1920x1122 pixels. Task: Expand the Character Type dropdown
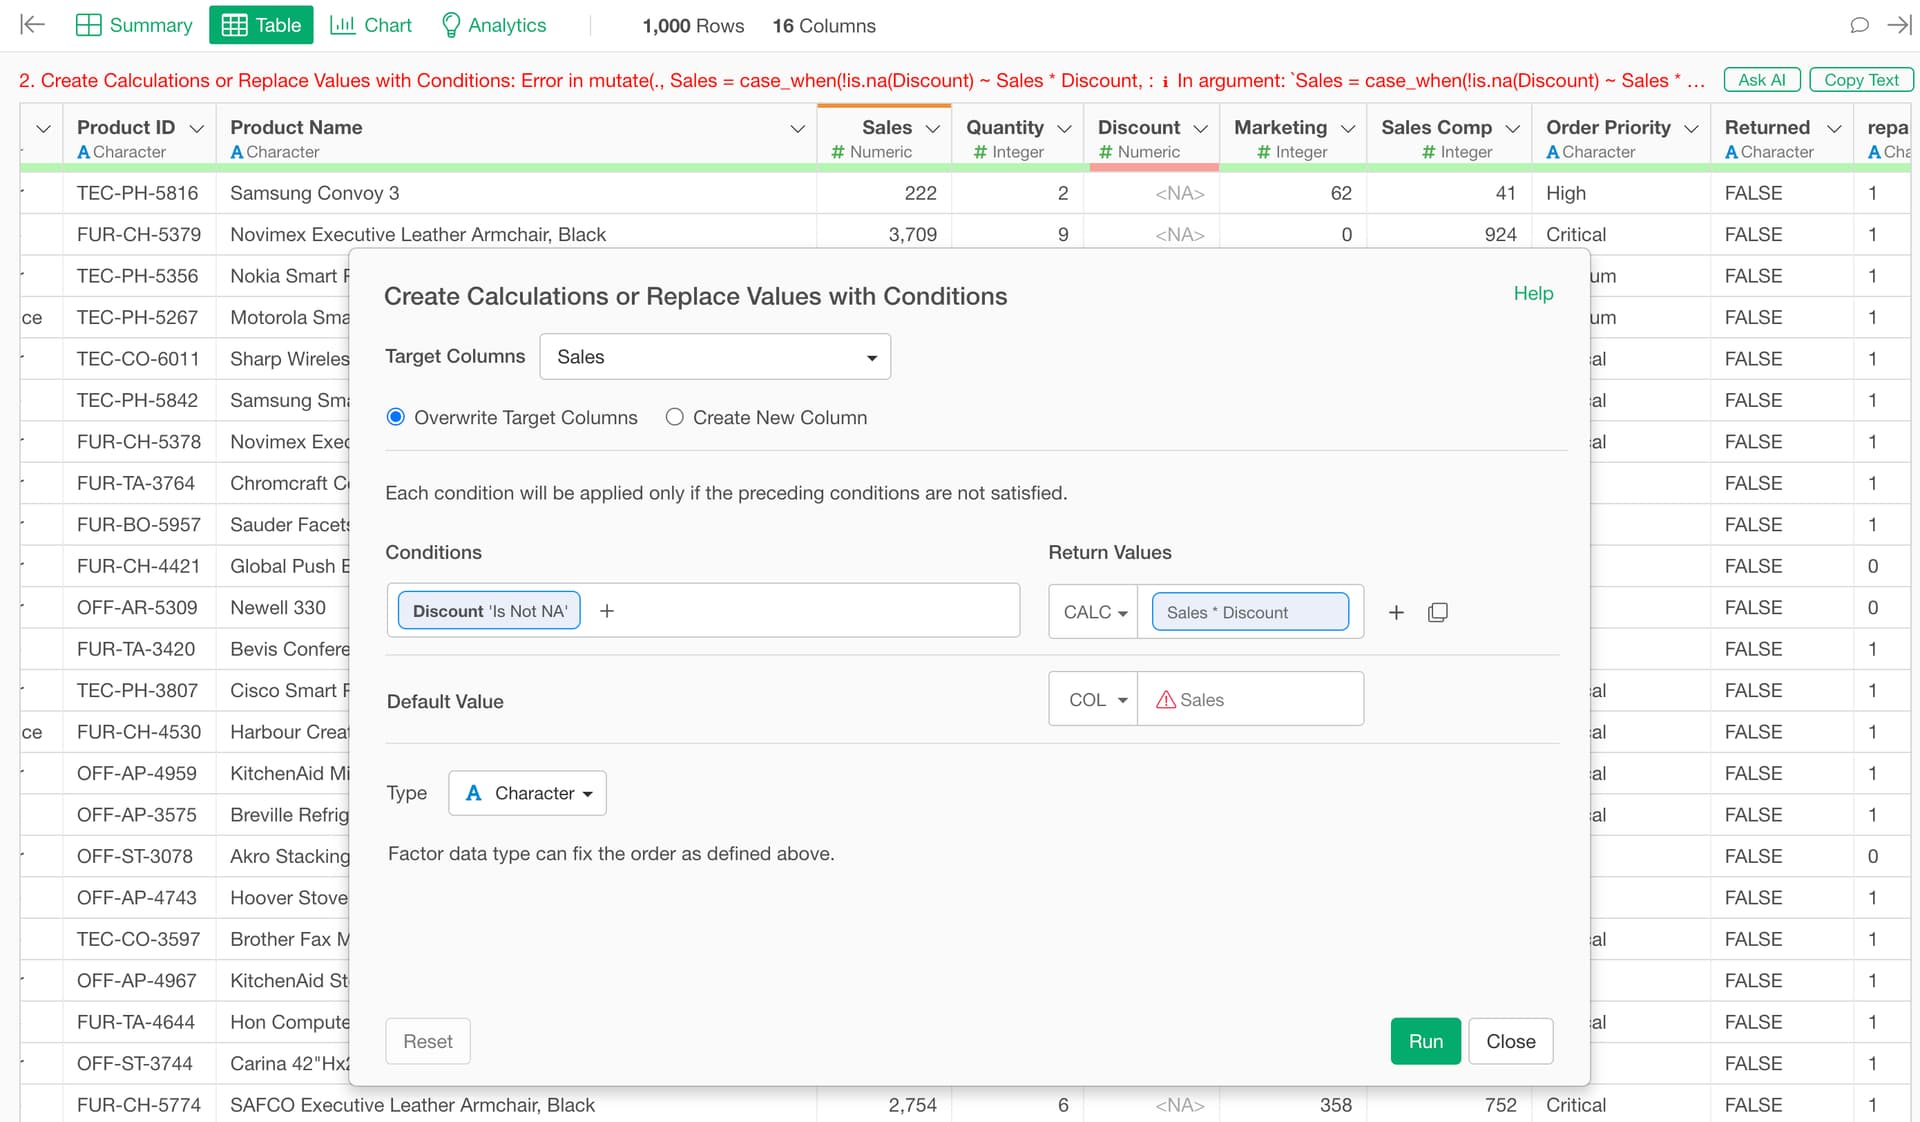[x=528, y=793]
